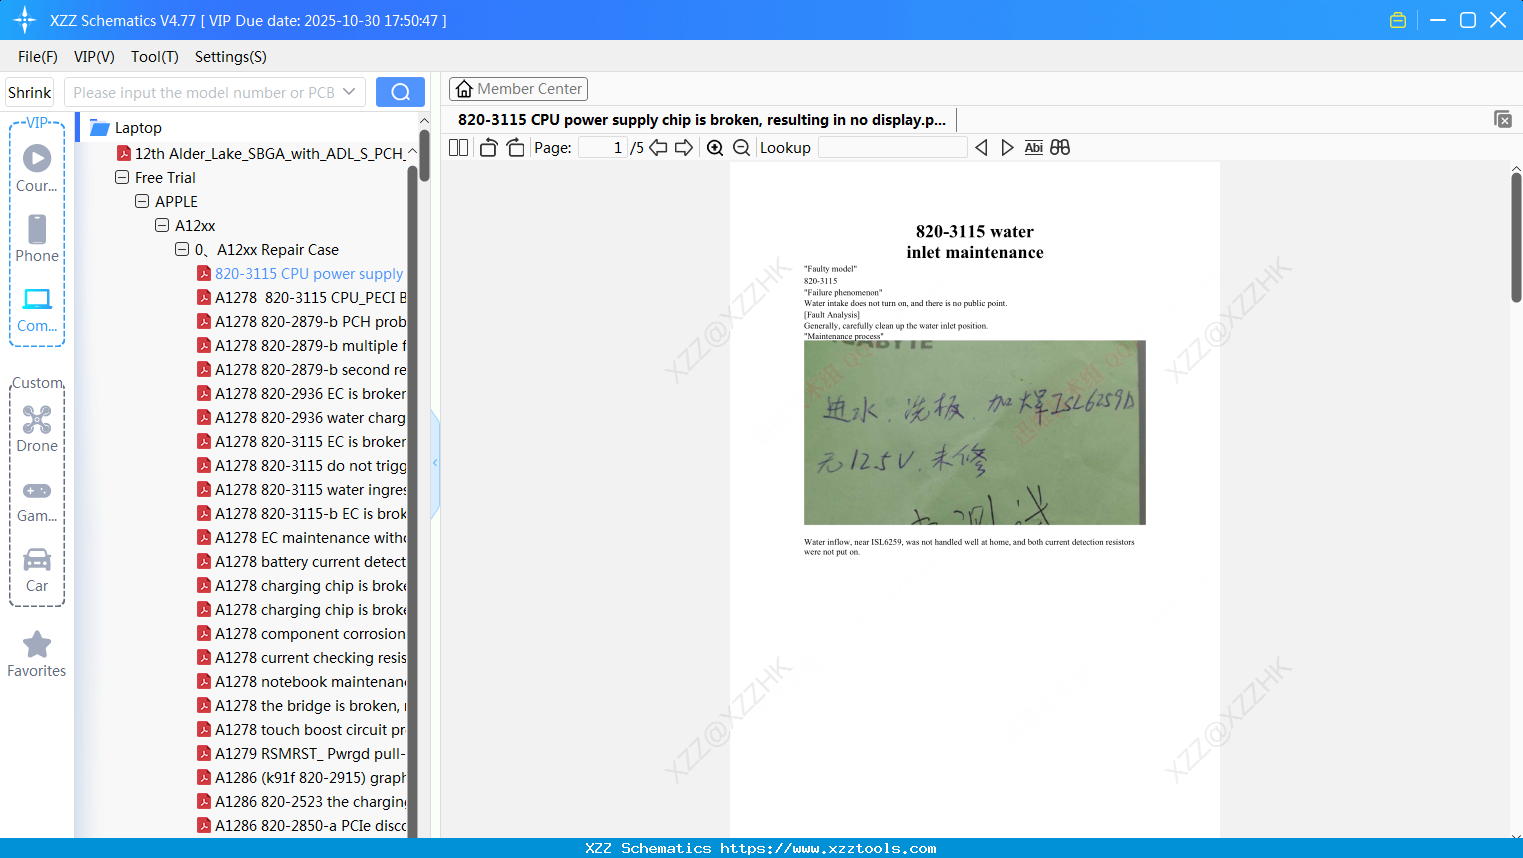Select 820-3115 CPU power supply item
The height and width of the screenshot is (858, 1523).
coord(301,273)
